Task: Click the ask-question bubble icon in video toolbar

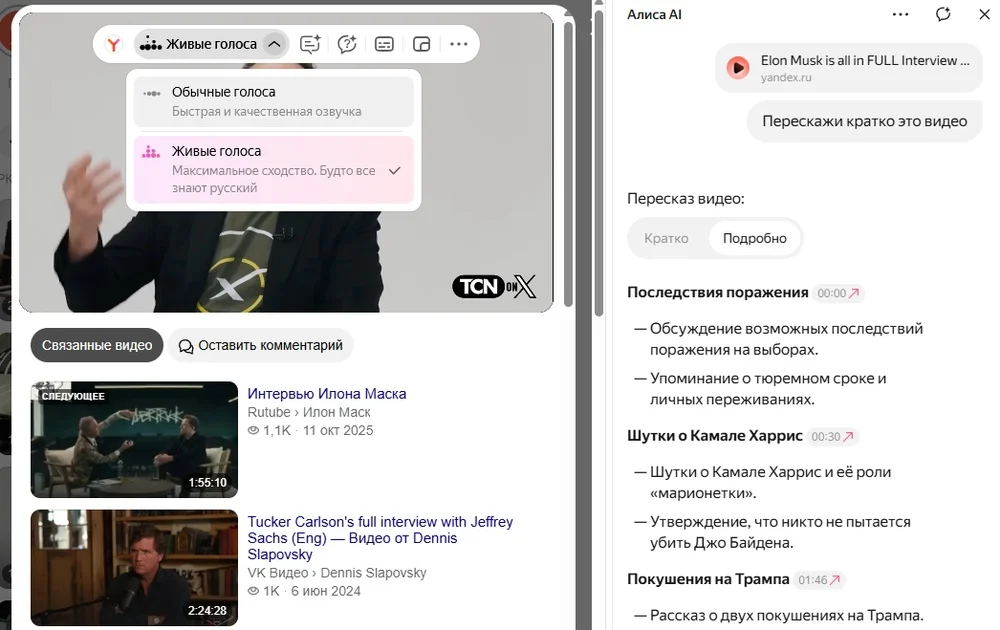Action: (x=347, y=44)
